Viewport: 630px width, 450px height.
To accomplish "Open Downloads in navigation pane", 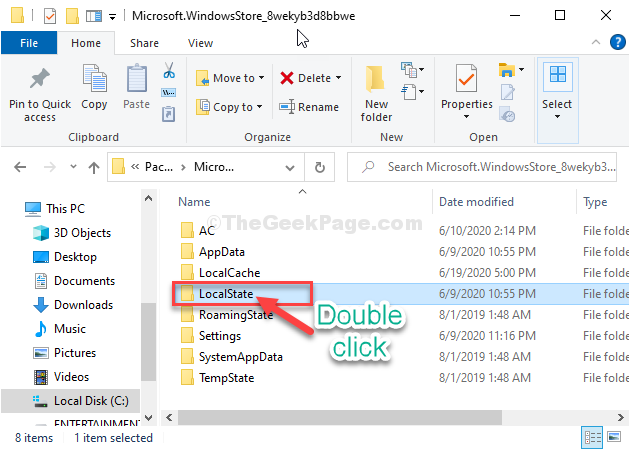I will 73,305.
